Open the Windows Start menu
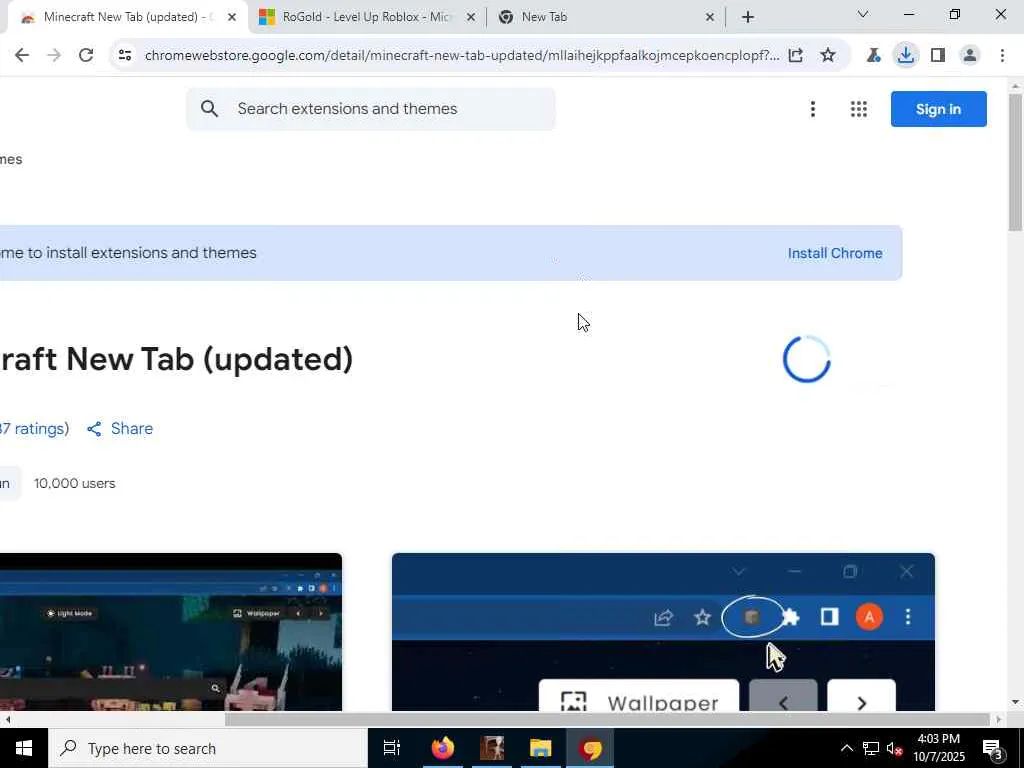 (24, 748)
